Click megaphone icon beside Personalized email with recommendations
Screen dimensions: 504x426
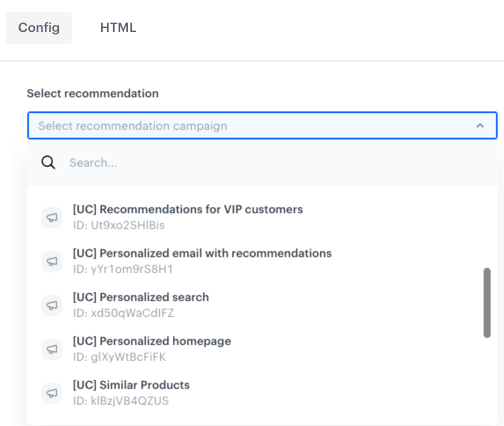[x=52, y=261]
